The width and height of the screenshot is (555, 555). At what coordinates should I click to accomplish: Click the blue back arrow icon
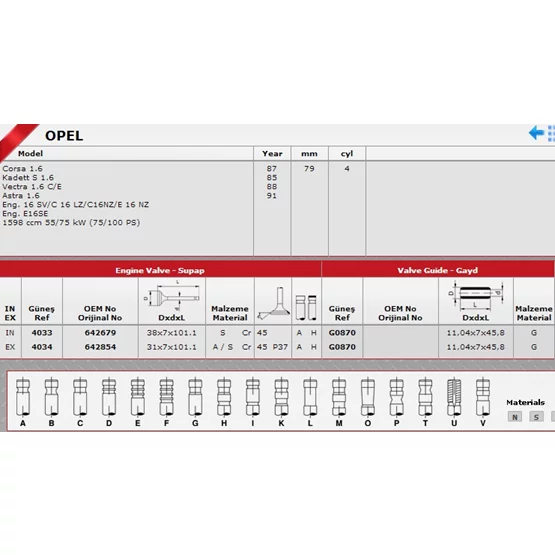[537, 133]
